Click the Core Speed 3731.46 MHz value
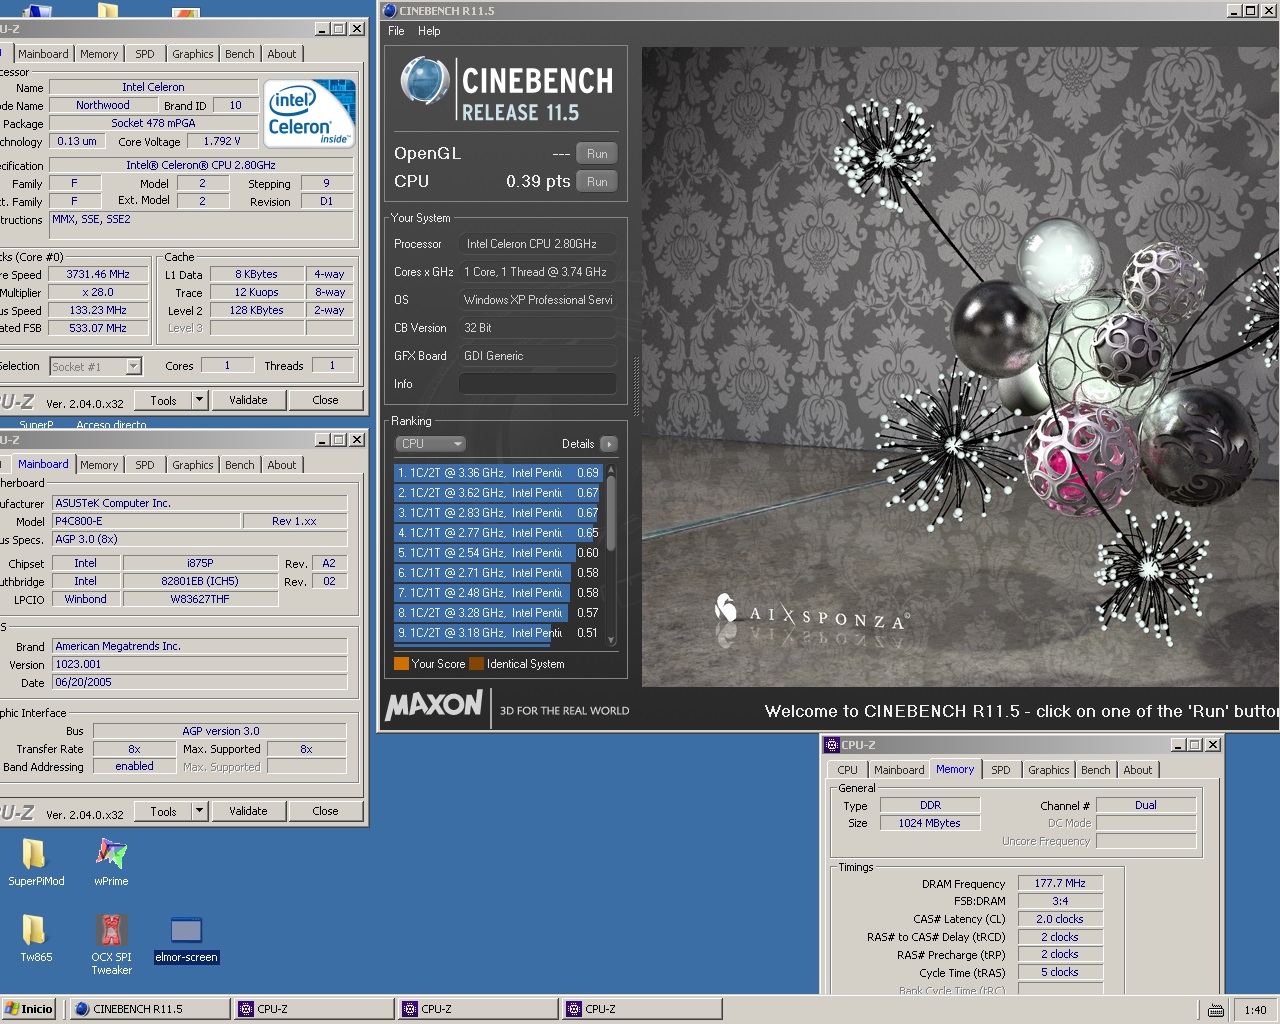Screen dimensions: 1280x1024 (98, 274)
